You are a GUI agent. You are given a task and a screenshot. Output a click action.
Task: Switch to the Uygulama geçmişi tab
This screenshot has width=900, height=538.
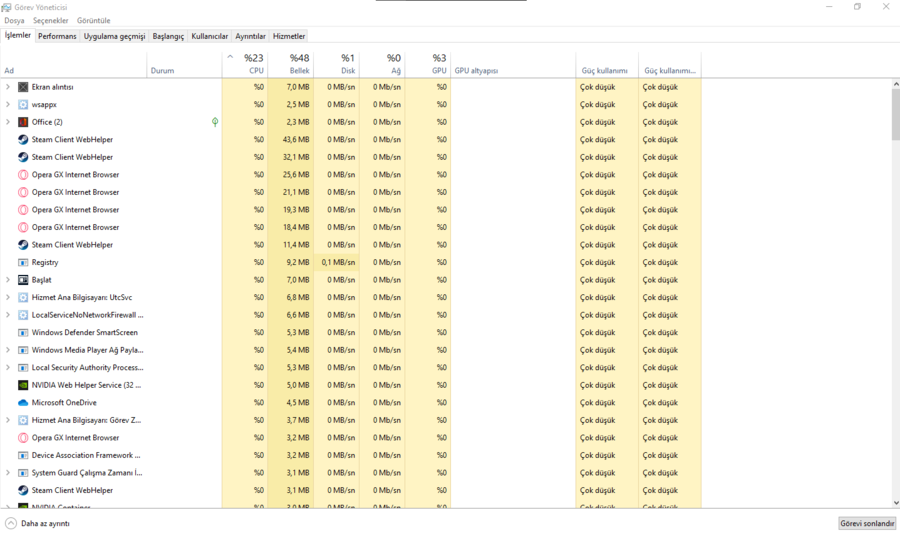pos(114,36)
